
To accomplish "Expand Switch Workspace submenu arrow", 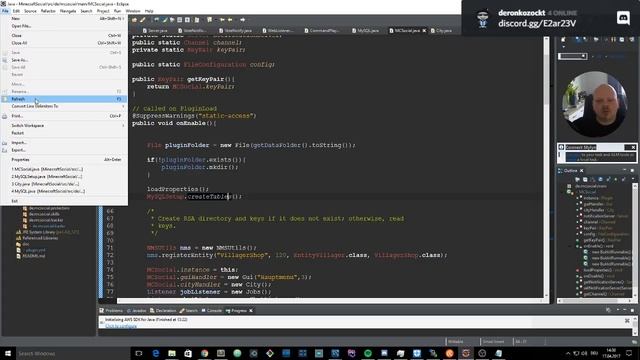I will tap(123, 126).
